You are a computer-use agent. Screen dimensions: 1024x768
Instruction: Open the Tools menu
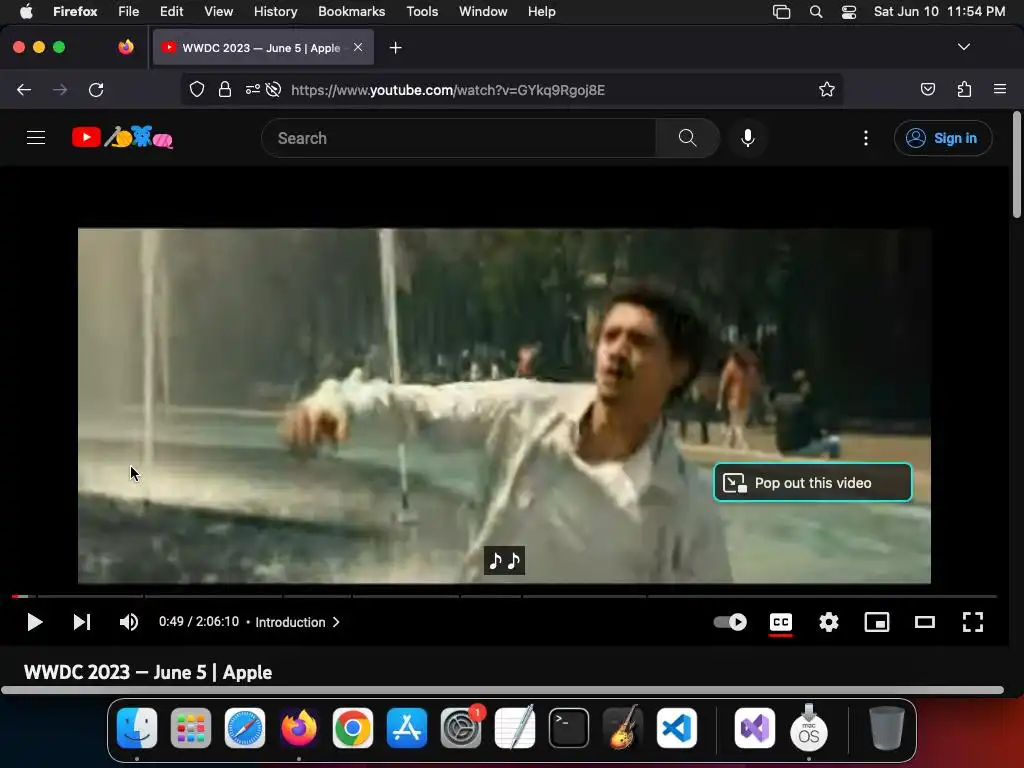pyautogui.click(x=422, y=11)
